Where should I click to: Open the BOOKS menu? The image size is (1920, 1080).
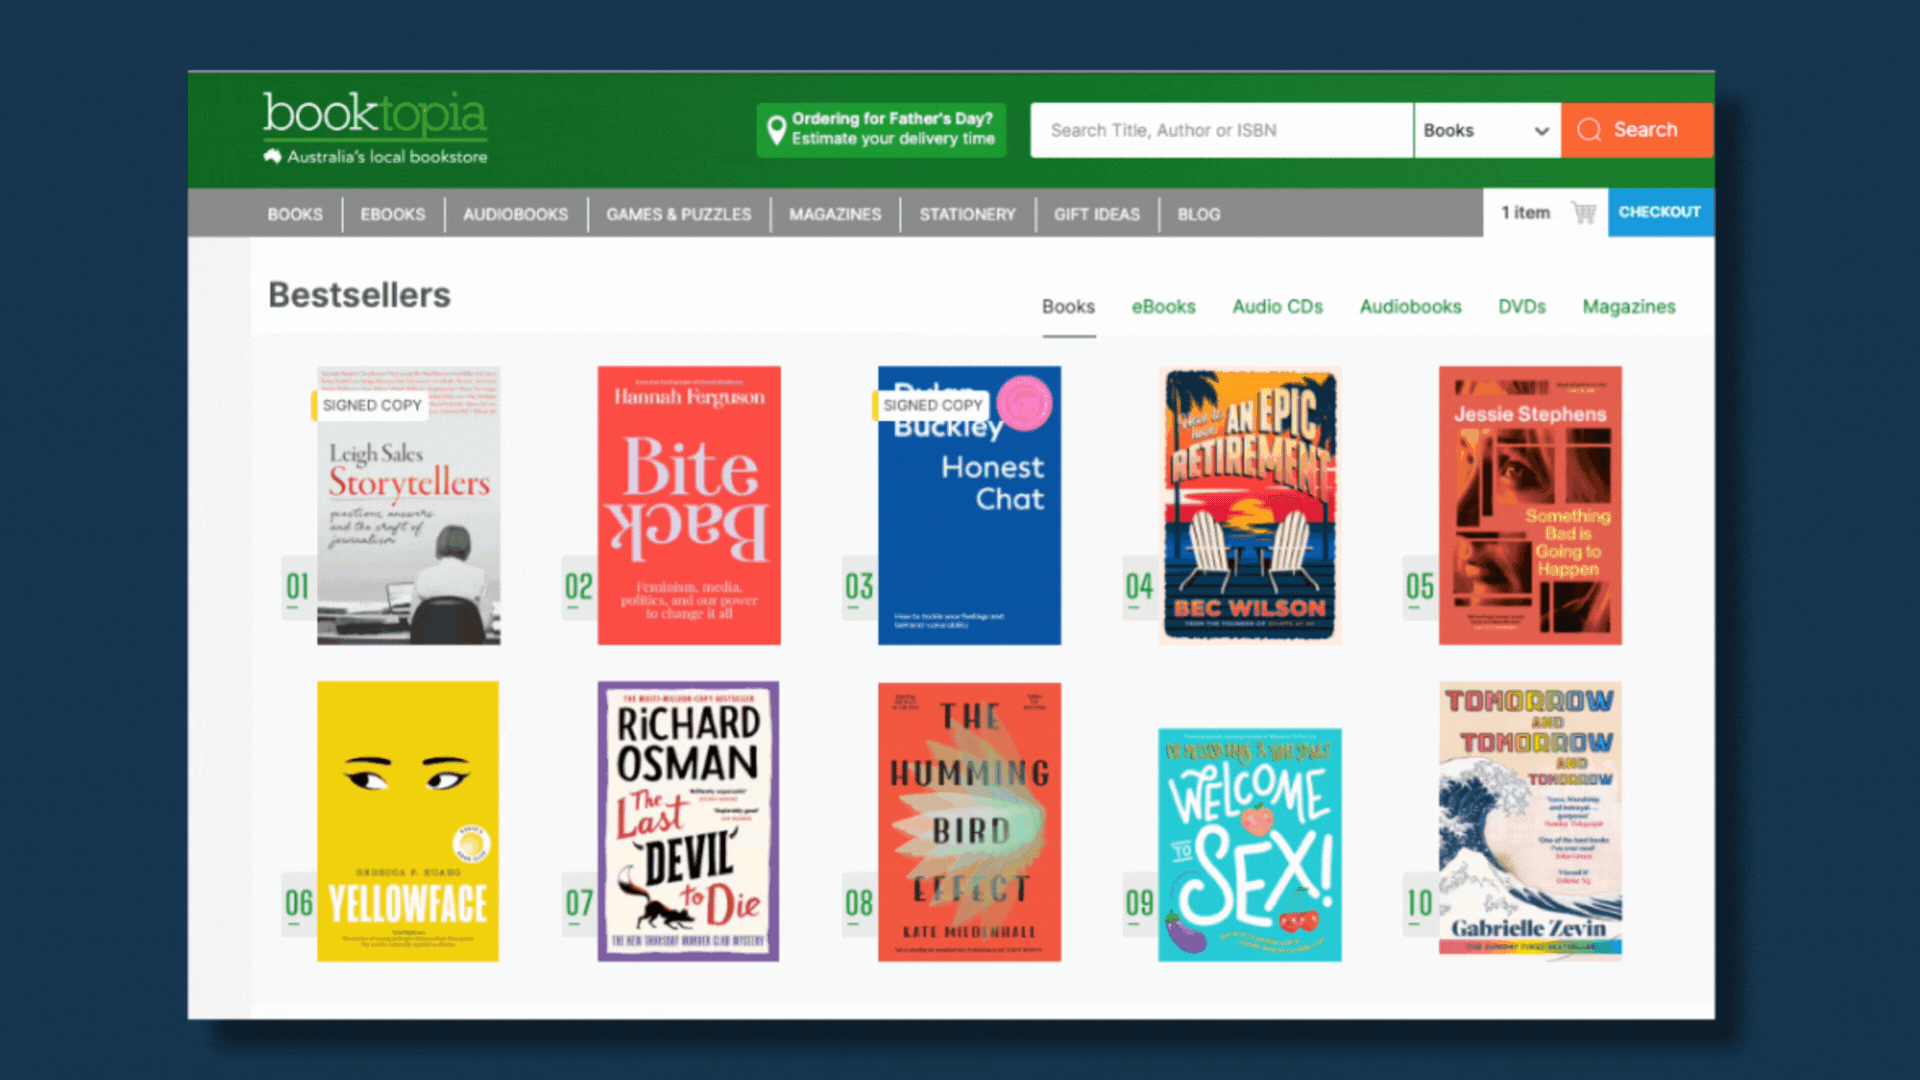tap(295, 214)
